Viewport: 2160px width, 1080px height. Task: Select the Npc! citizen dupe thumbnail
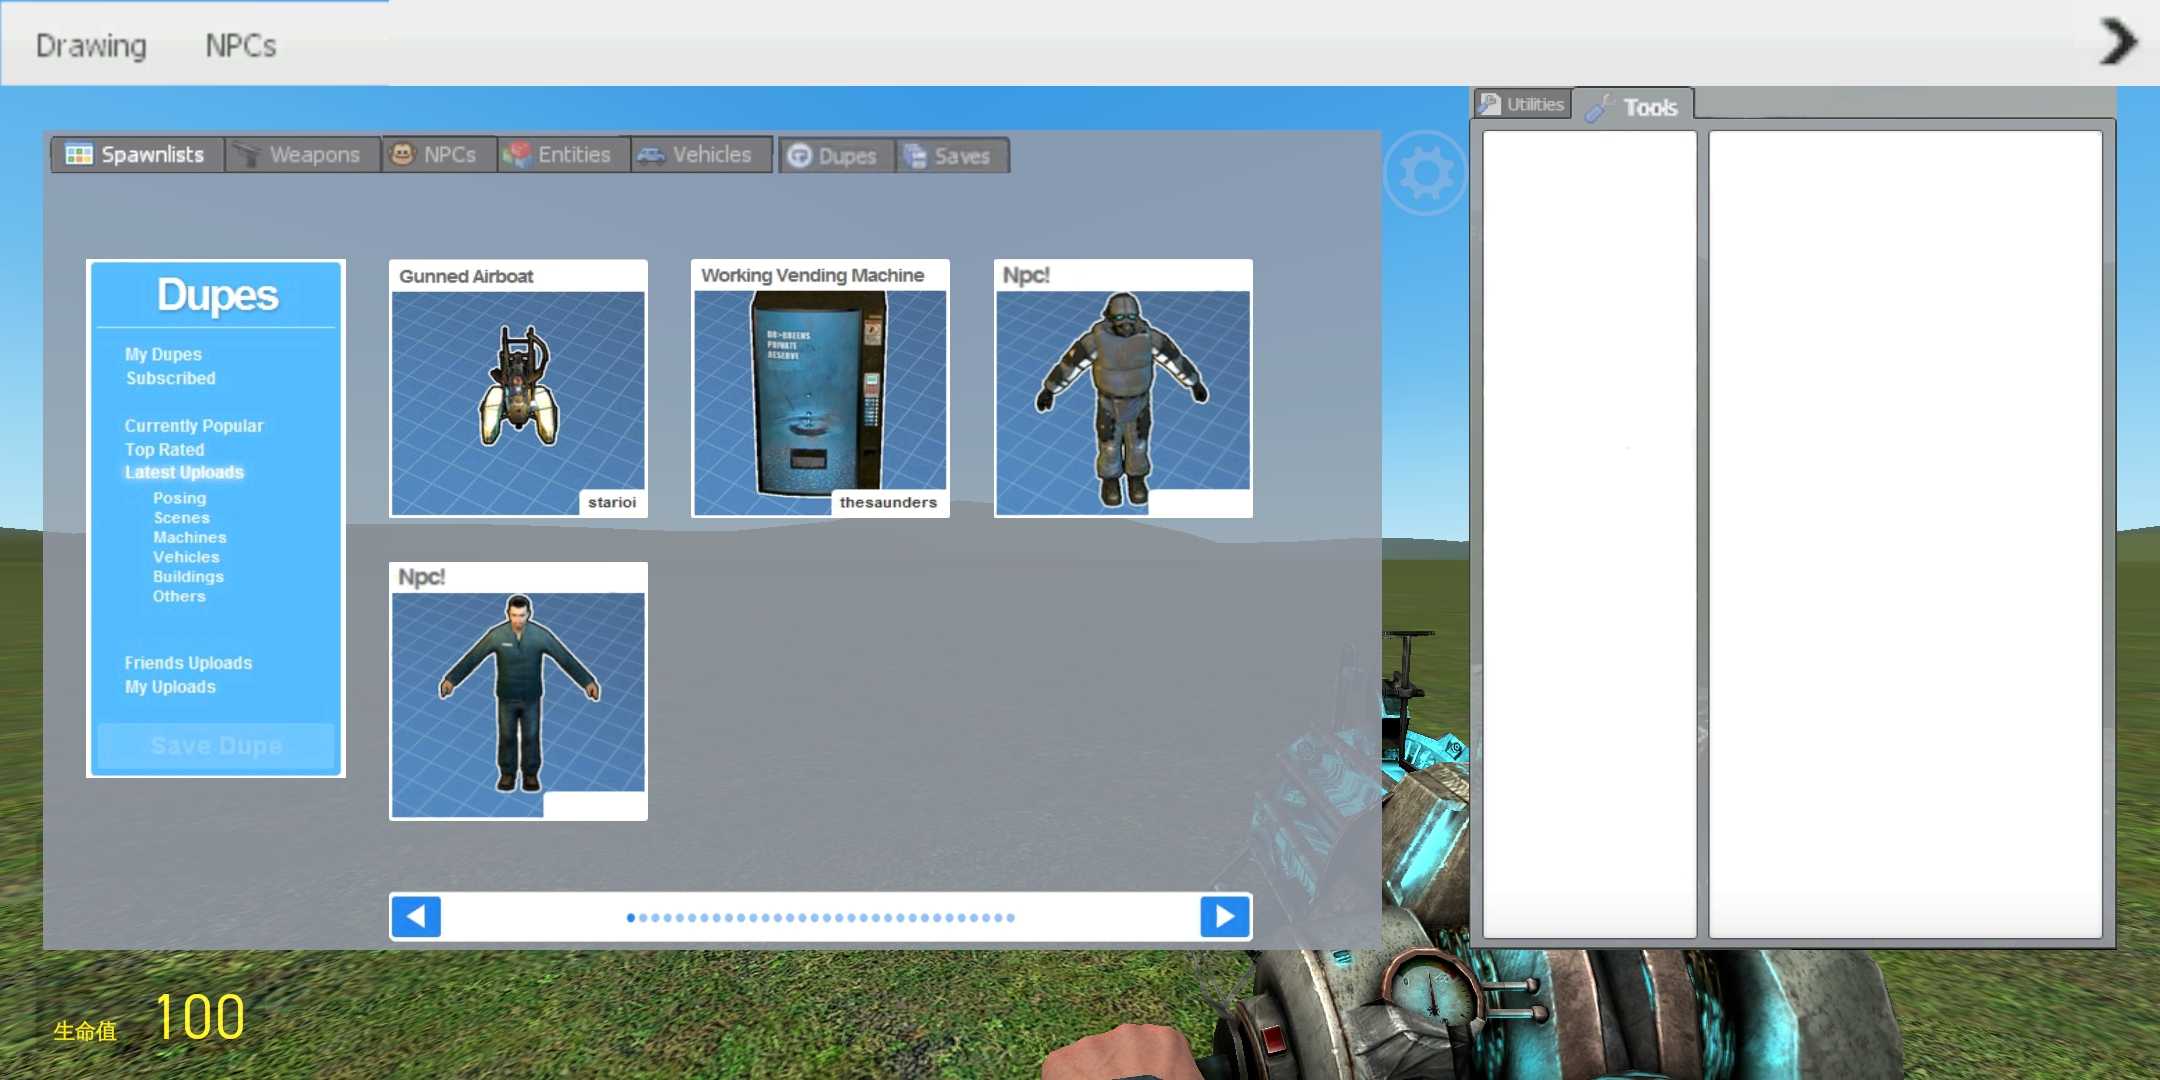[518, 691]
